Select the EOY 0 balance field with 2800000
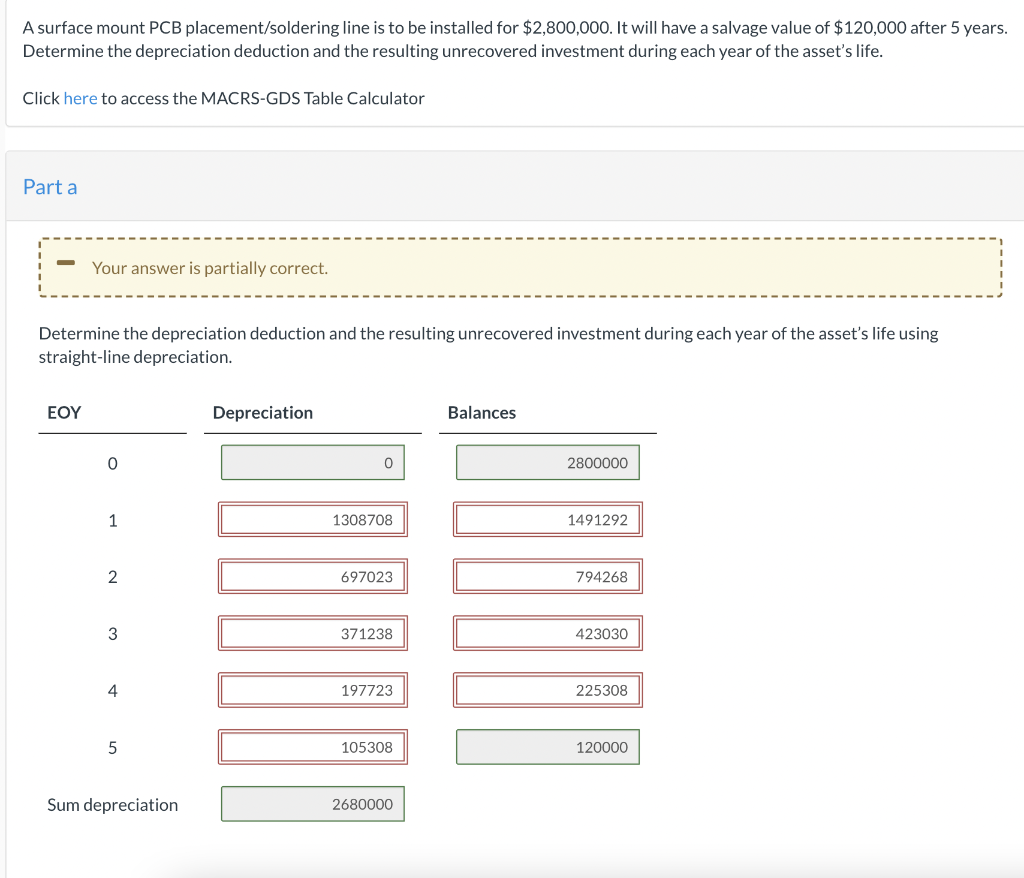The height and width of the screenshot is (878, 1024). pos(548,463)
